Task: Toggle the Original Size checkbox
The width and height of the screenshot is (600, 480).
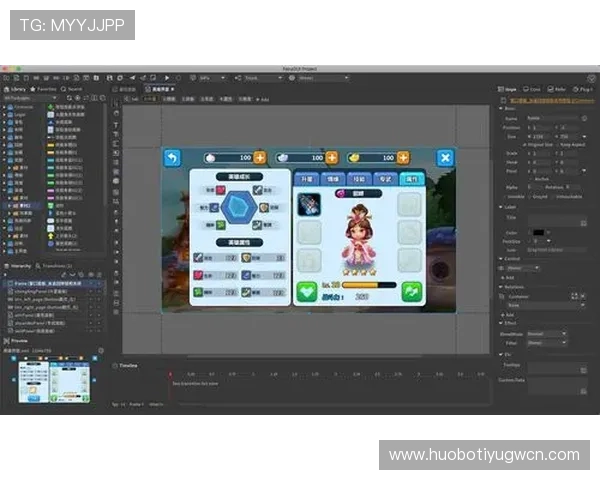Action: (x=525, y=145)
